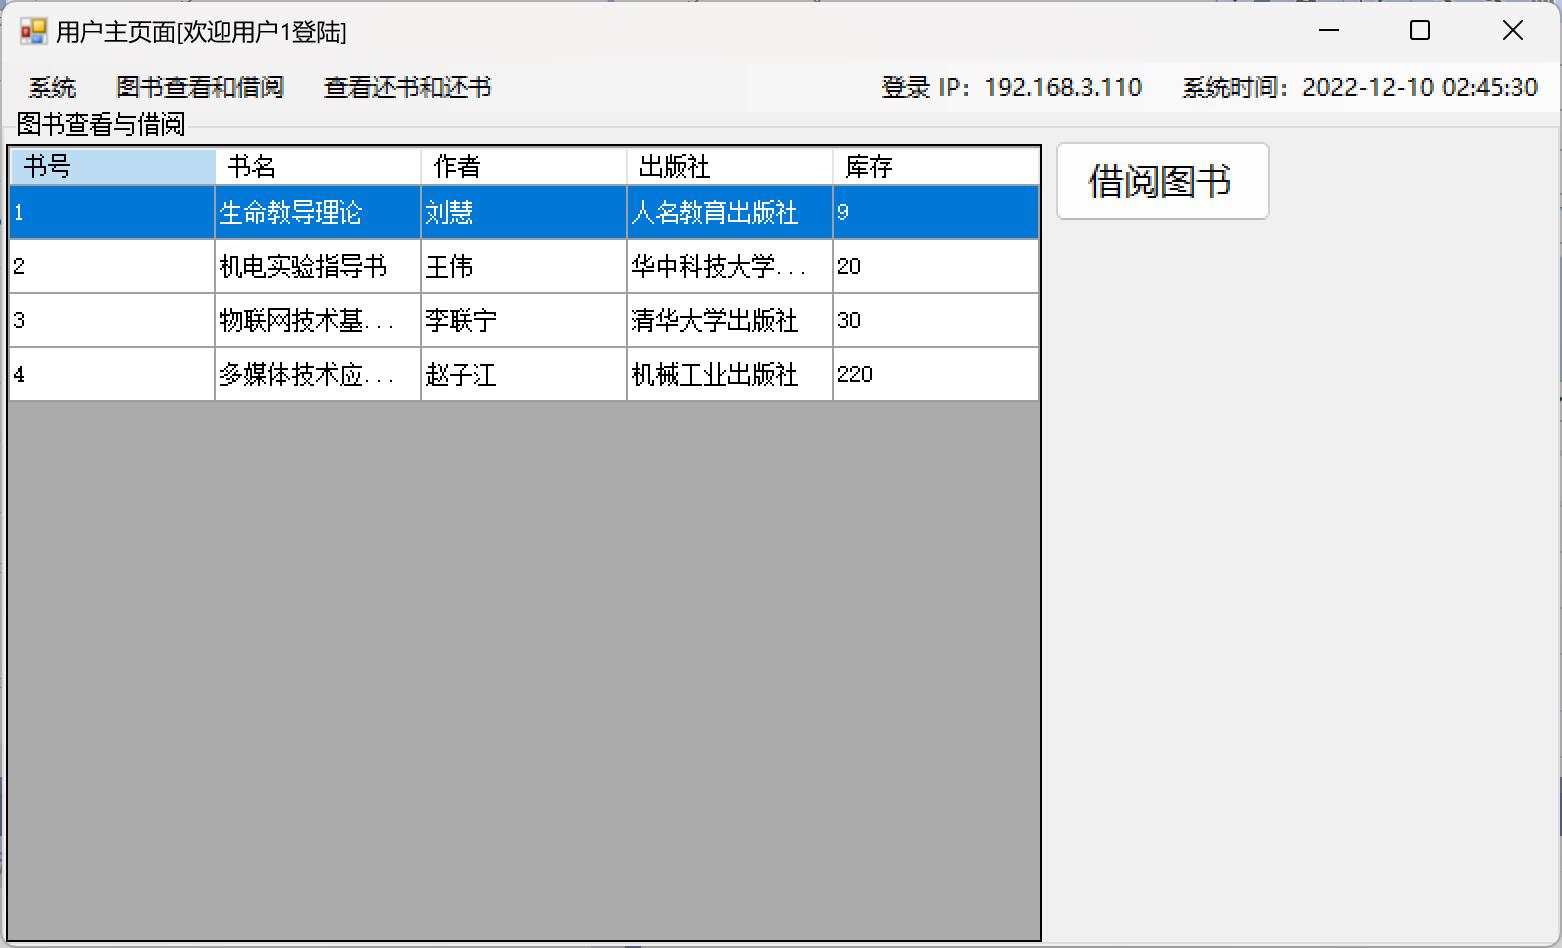Maximize the 用户主页面 window
Viewport: 1562px width, 948px height.
1420,31
